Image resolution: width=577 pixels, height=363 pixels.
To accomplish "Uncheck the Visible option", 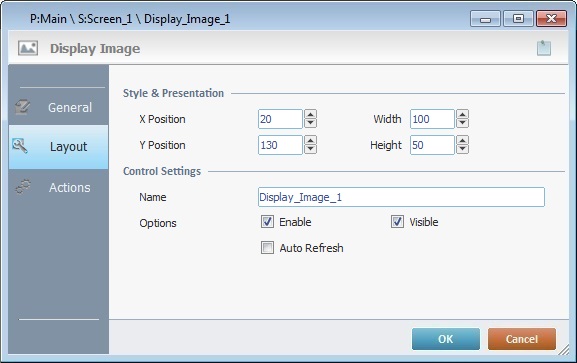I will click(397, 222).
